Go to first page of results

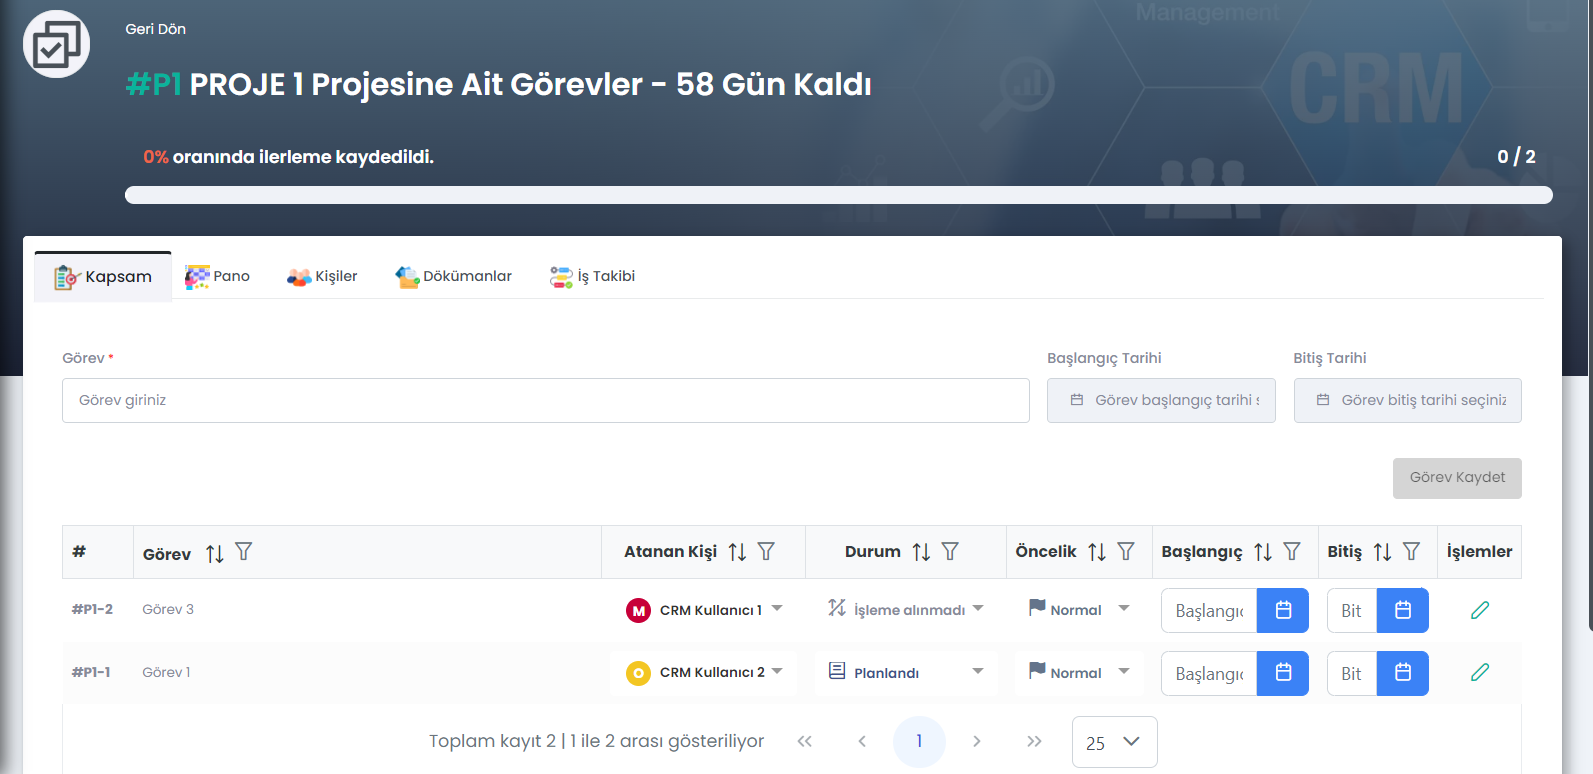[804, 741]
